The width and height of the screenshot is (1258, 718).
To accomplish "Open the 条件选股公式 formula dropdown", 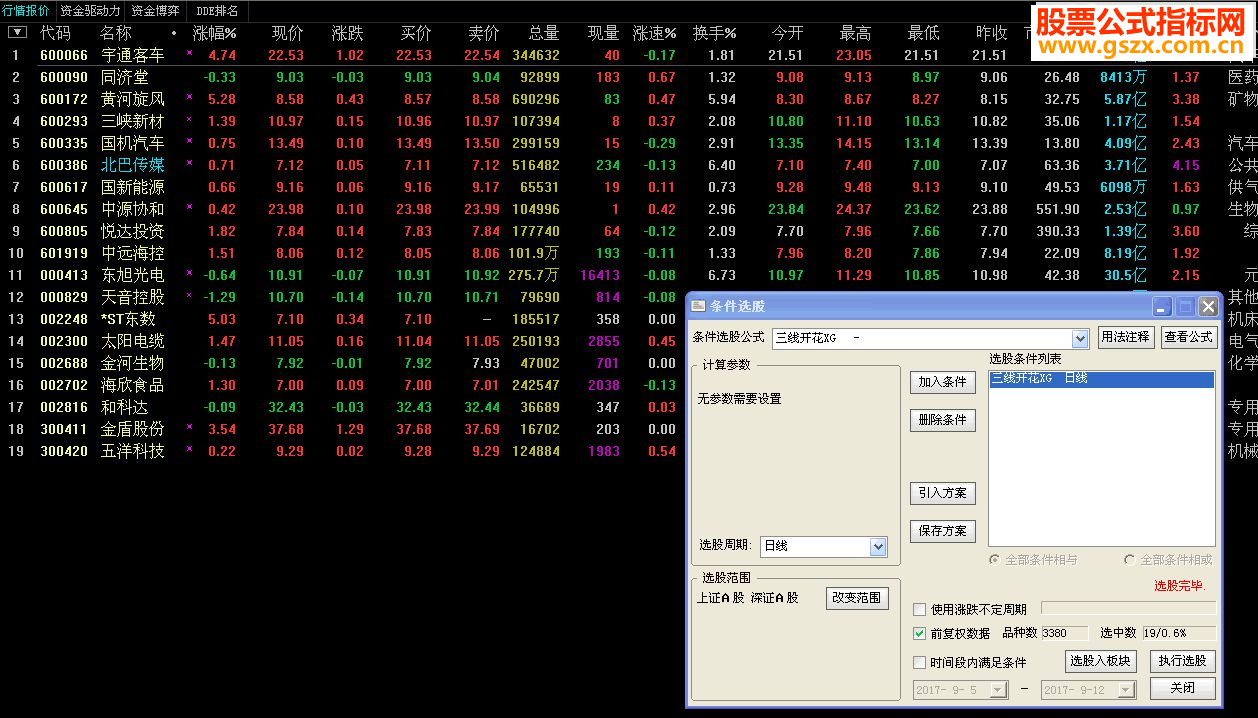I will coord(1079,338).
